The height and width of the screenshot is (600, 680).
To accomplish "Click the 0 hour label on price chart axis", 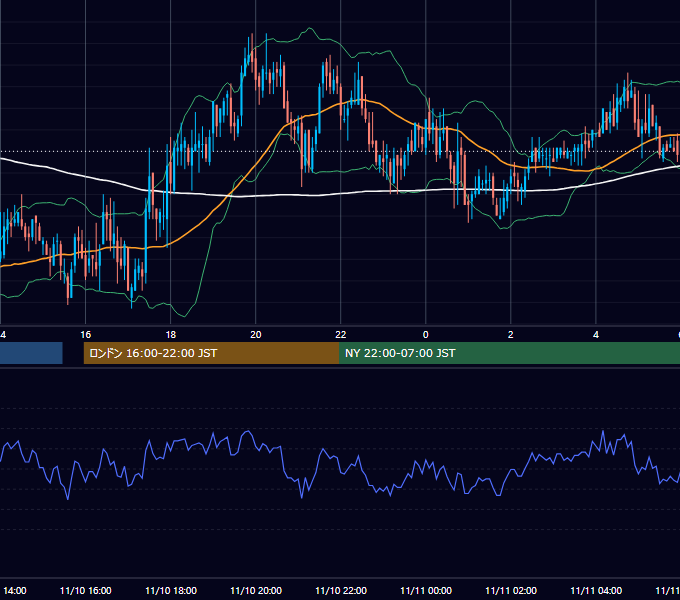I will pos(425,335).
